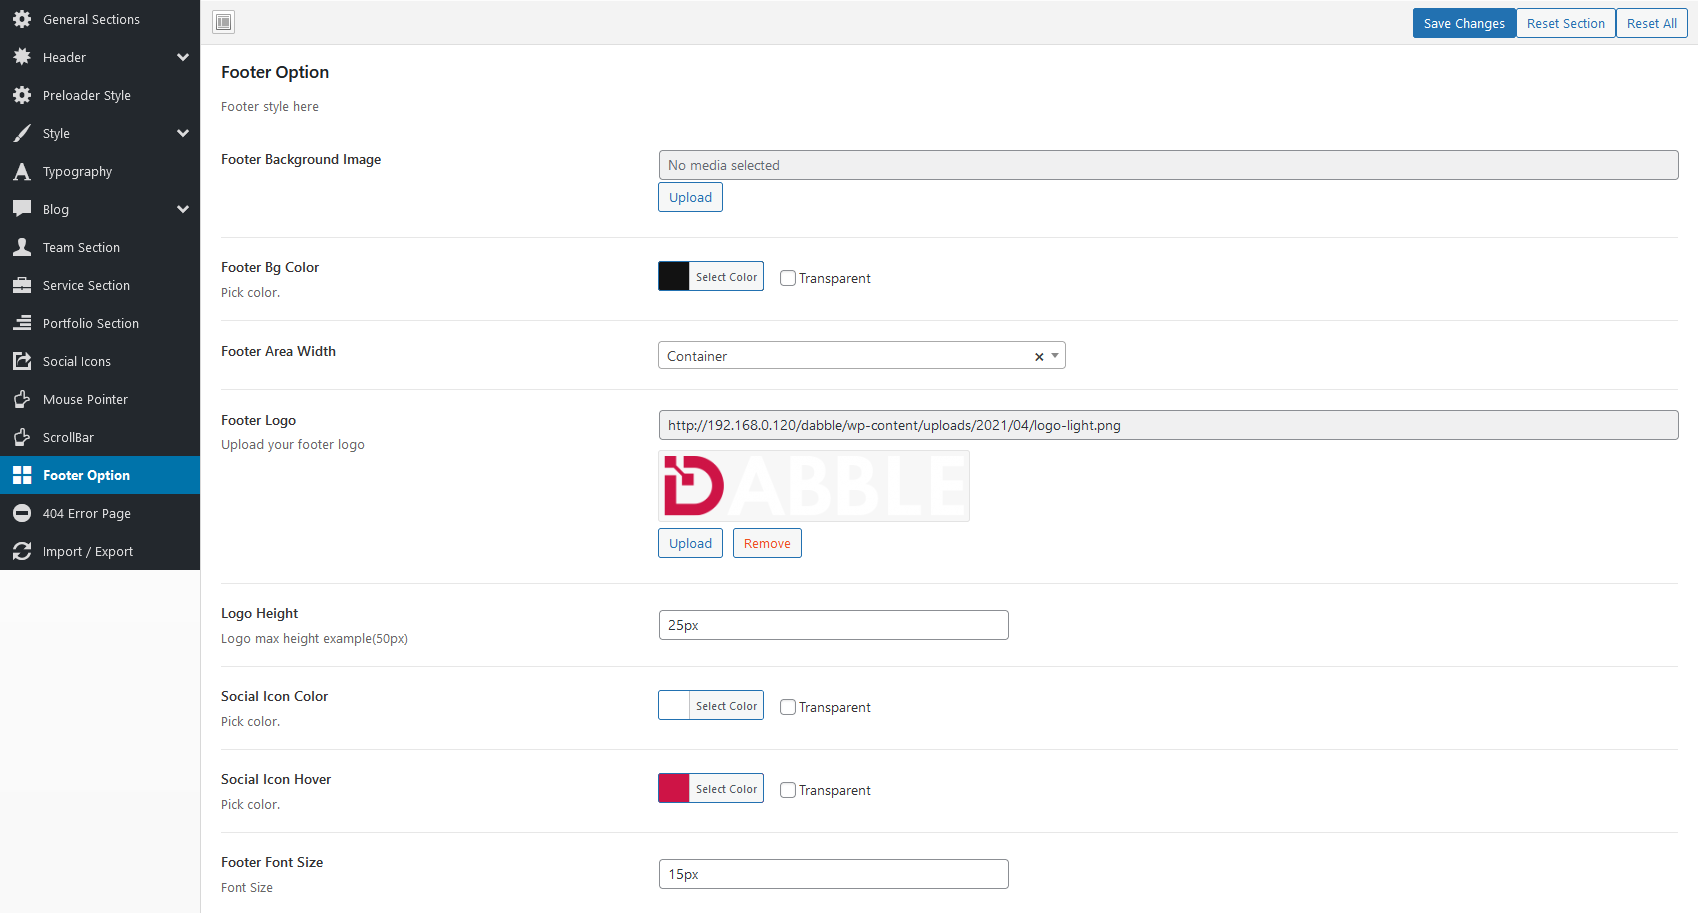The width and height of the screenshot is (1698, 913).
Task: Open the 404 Error Page settings
Action: 100,513
